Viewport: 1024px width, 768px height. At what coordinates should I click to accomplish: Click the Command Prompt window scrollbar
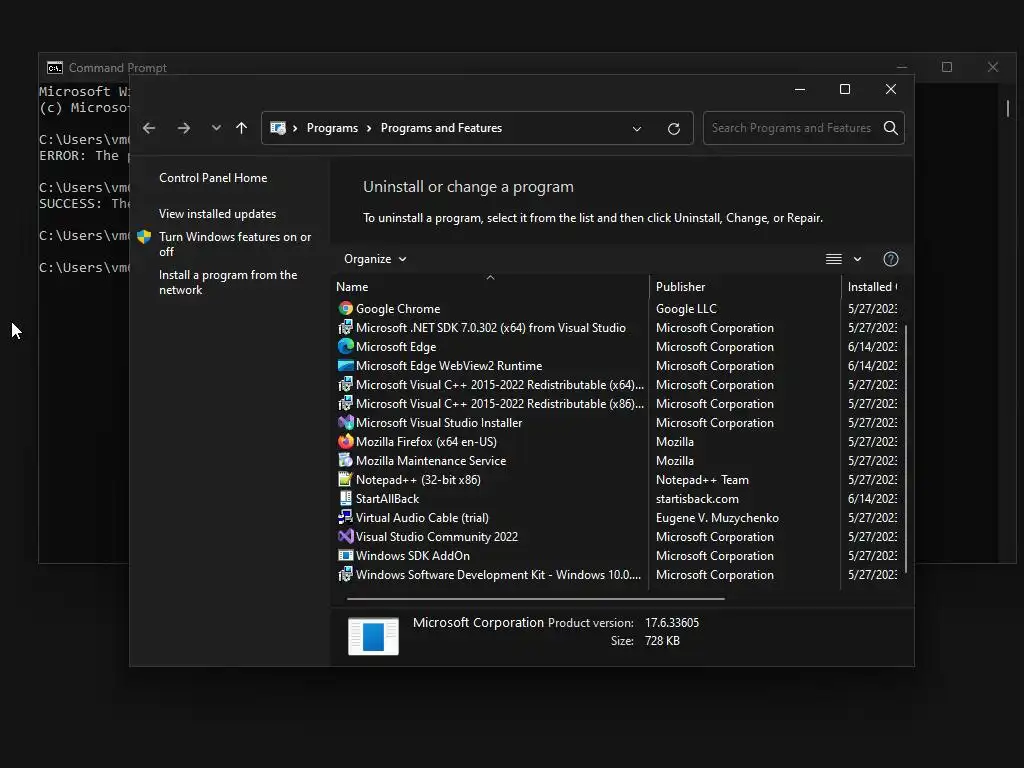[x=1008, y=108]
